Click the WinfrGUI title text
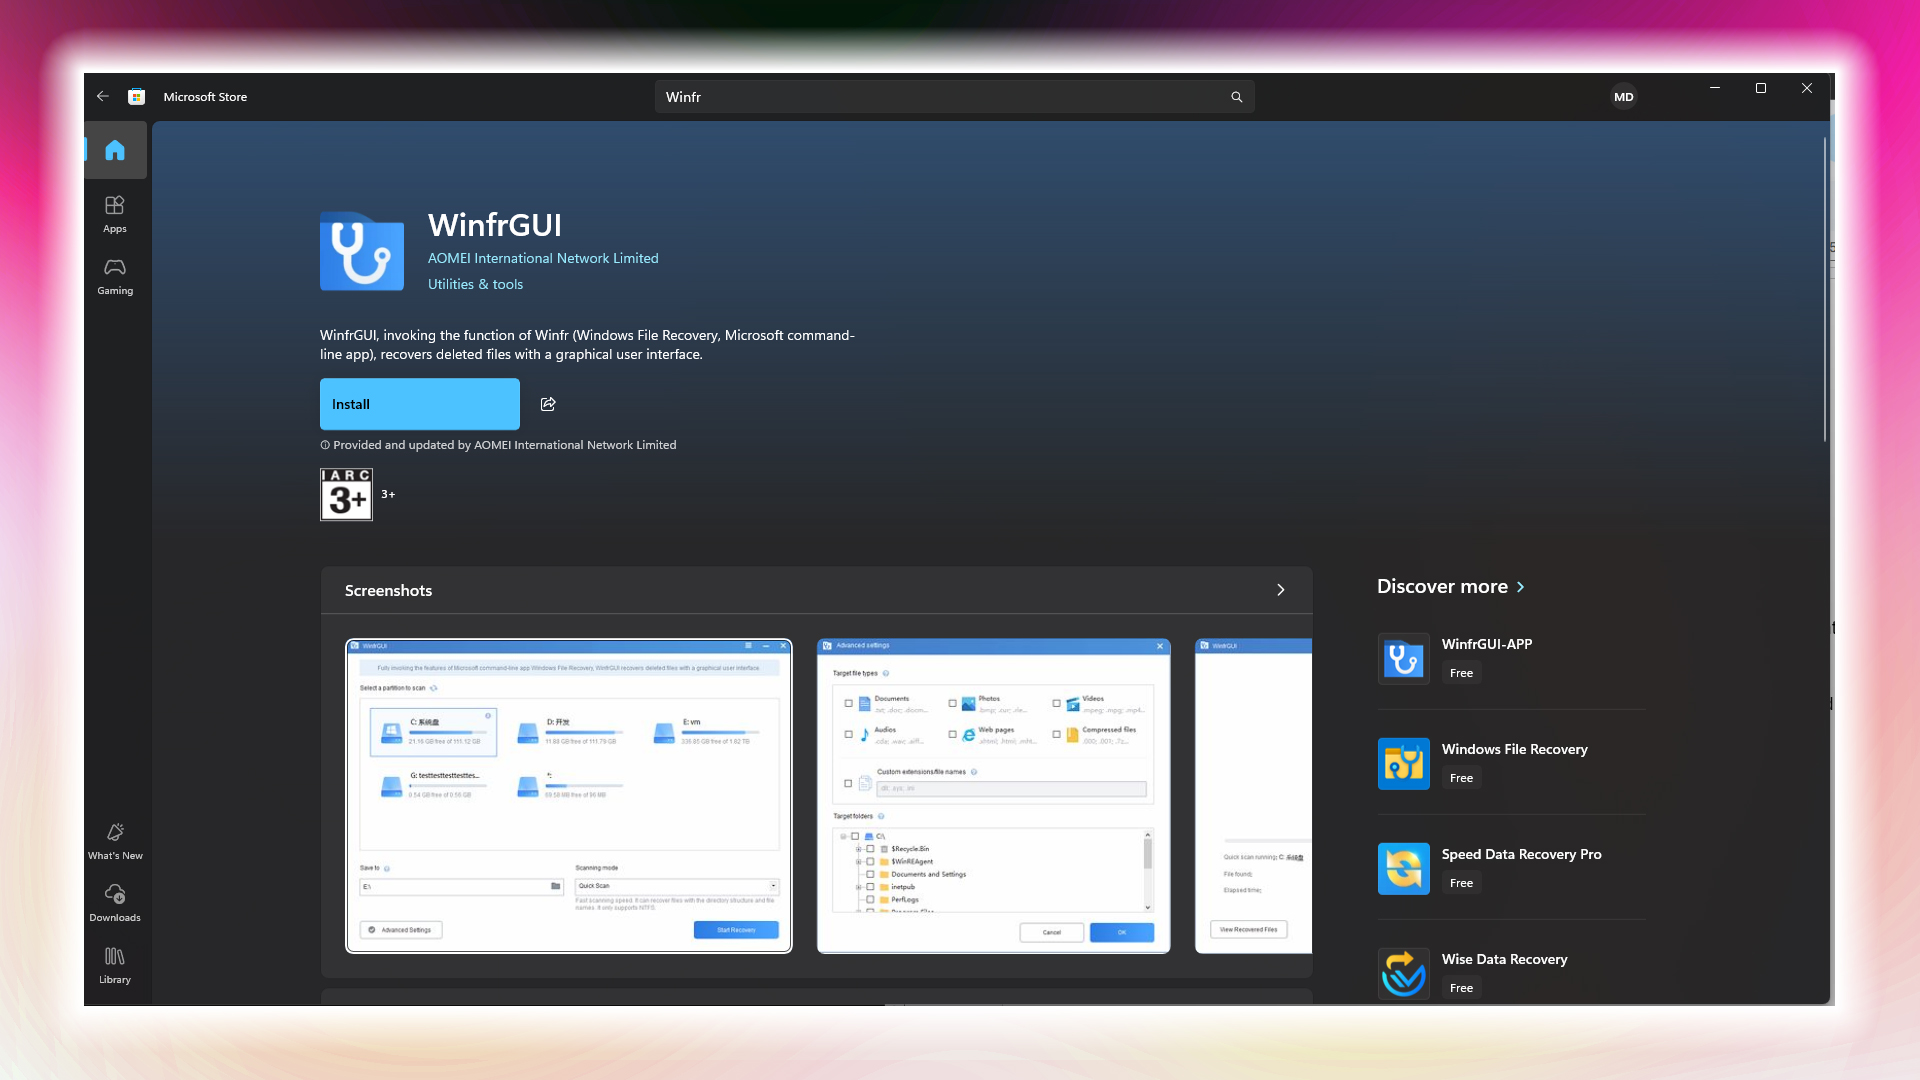This screenshot has width=1920, height=1080. pyautogui.click(x=495, y=225)
